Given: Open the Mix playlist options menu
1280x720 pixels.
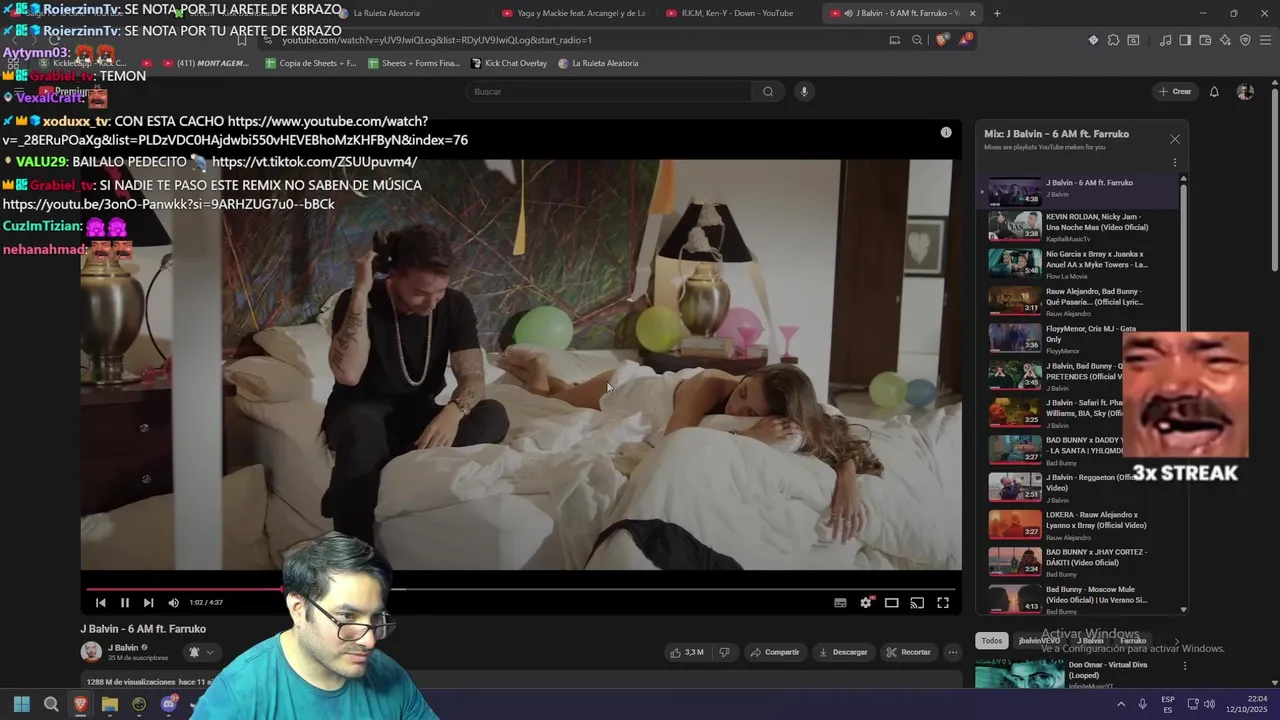Looking at the screenshot, I should tap(1175, 162).
